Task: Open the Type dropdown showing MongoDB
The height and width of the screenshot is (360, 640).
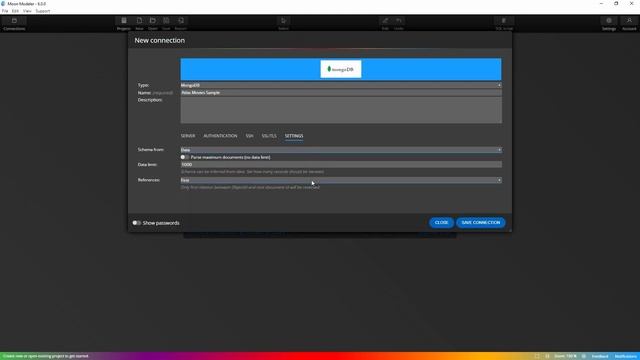Action: [x=341, y=85]
